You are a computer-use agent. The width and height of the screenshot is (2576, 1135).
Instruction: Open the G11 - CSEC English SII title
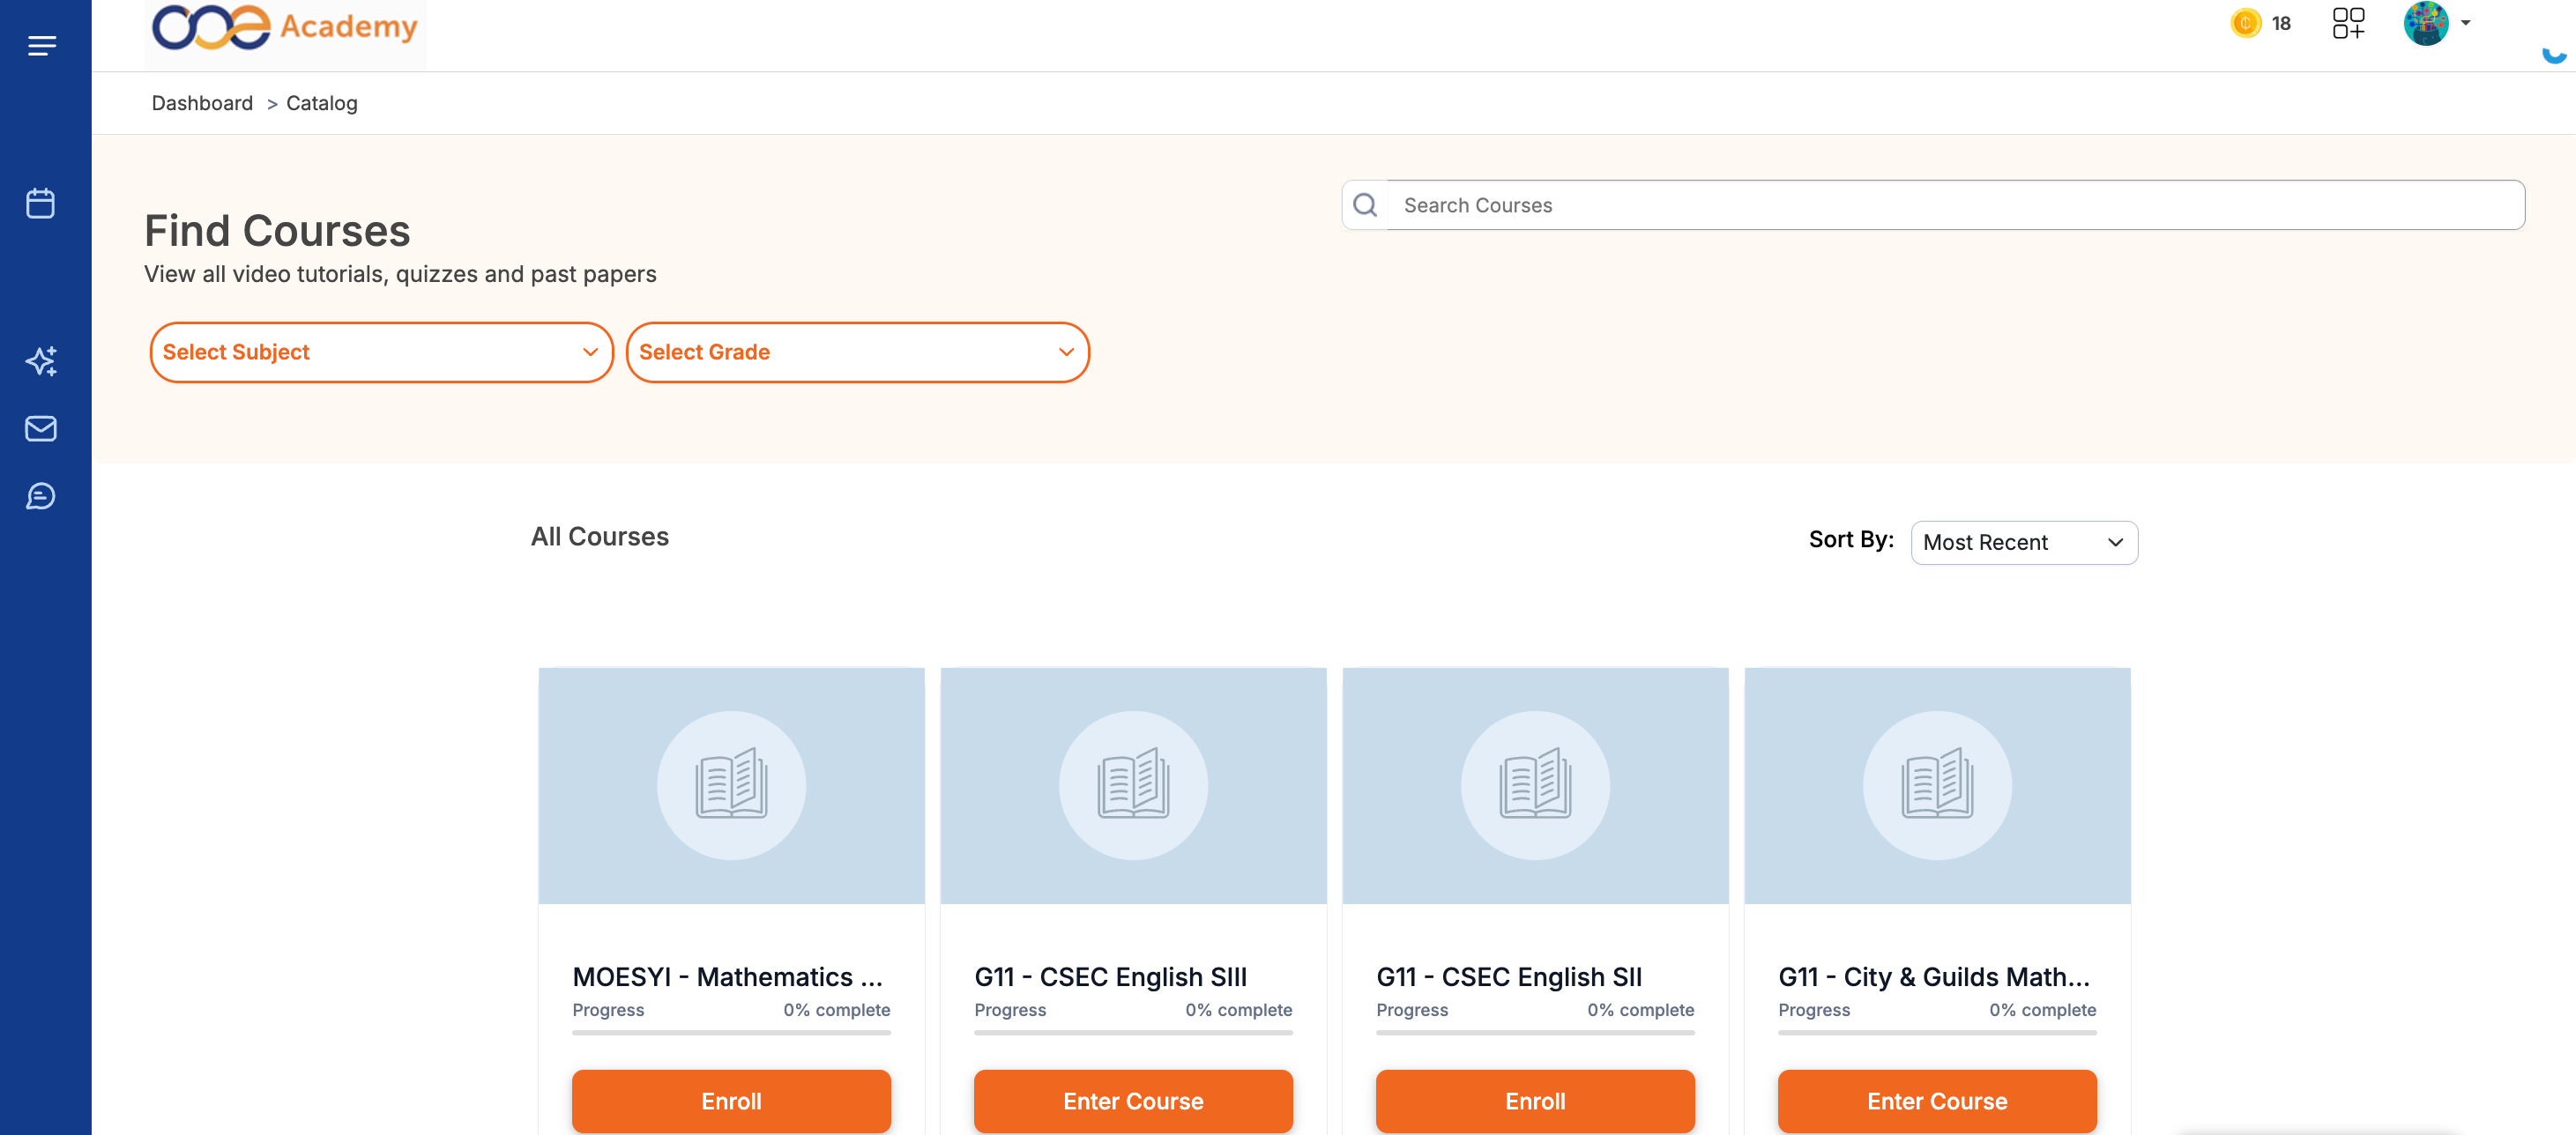tap(1509, 976)
